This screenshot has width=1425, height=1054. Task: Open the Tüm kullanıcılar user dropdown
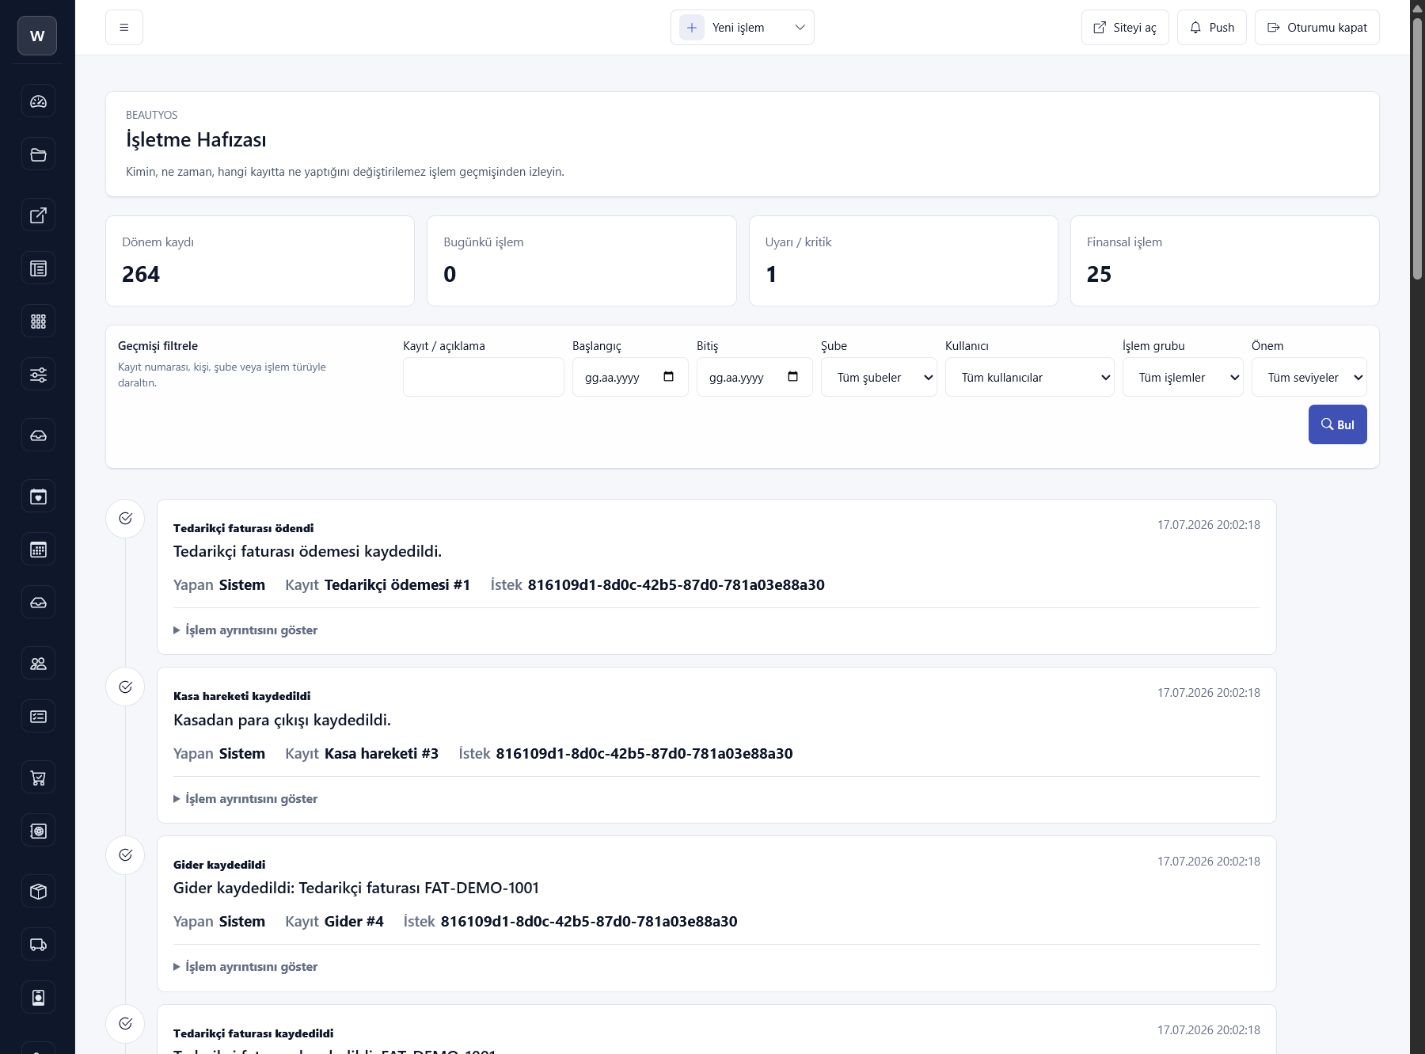1030,377
